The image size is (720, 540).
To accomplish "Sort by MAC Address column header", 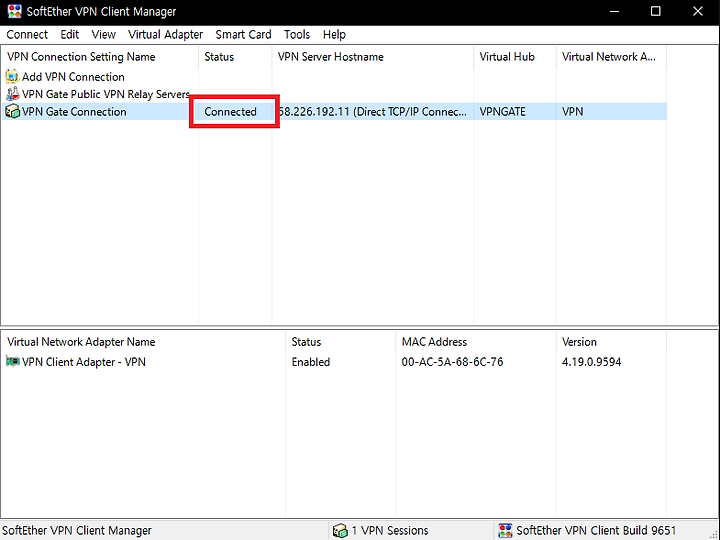I will tap(476, 342).
